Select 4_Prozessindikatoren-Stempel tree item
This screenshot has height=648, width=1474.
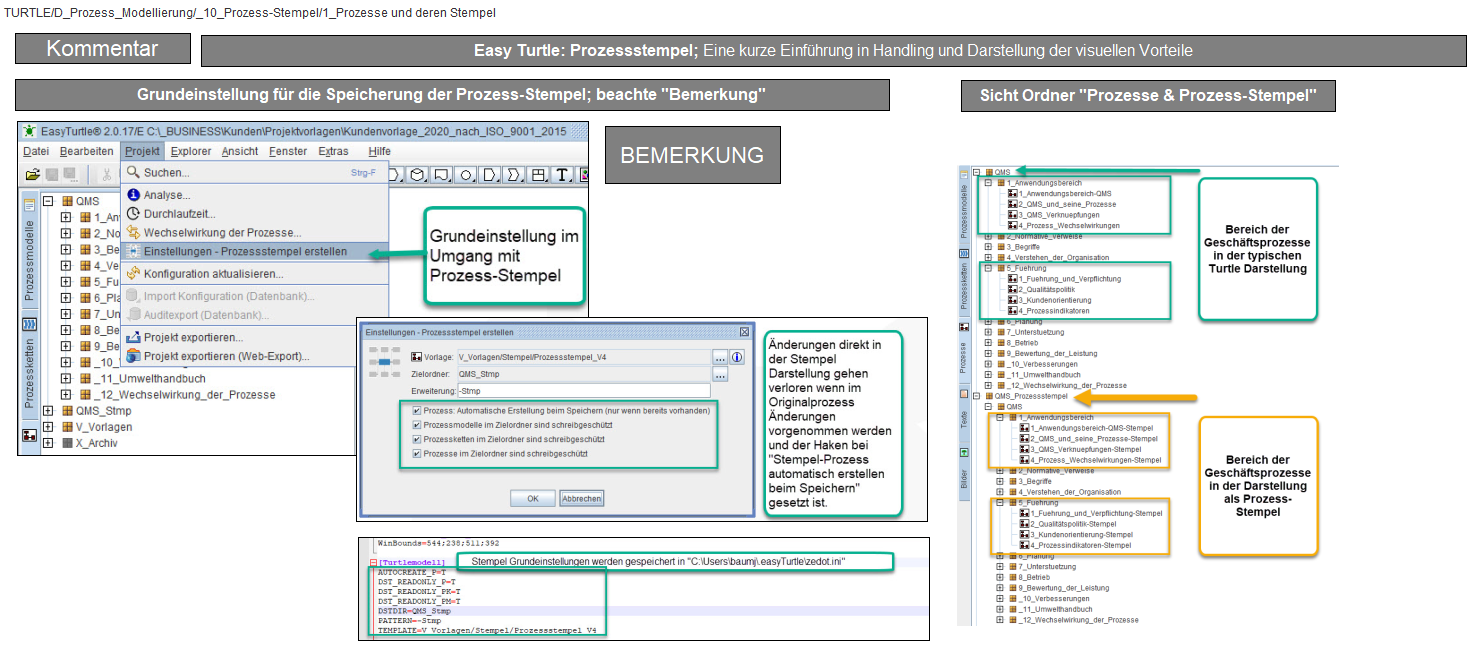1081,545
